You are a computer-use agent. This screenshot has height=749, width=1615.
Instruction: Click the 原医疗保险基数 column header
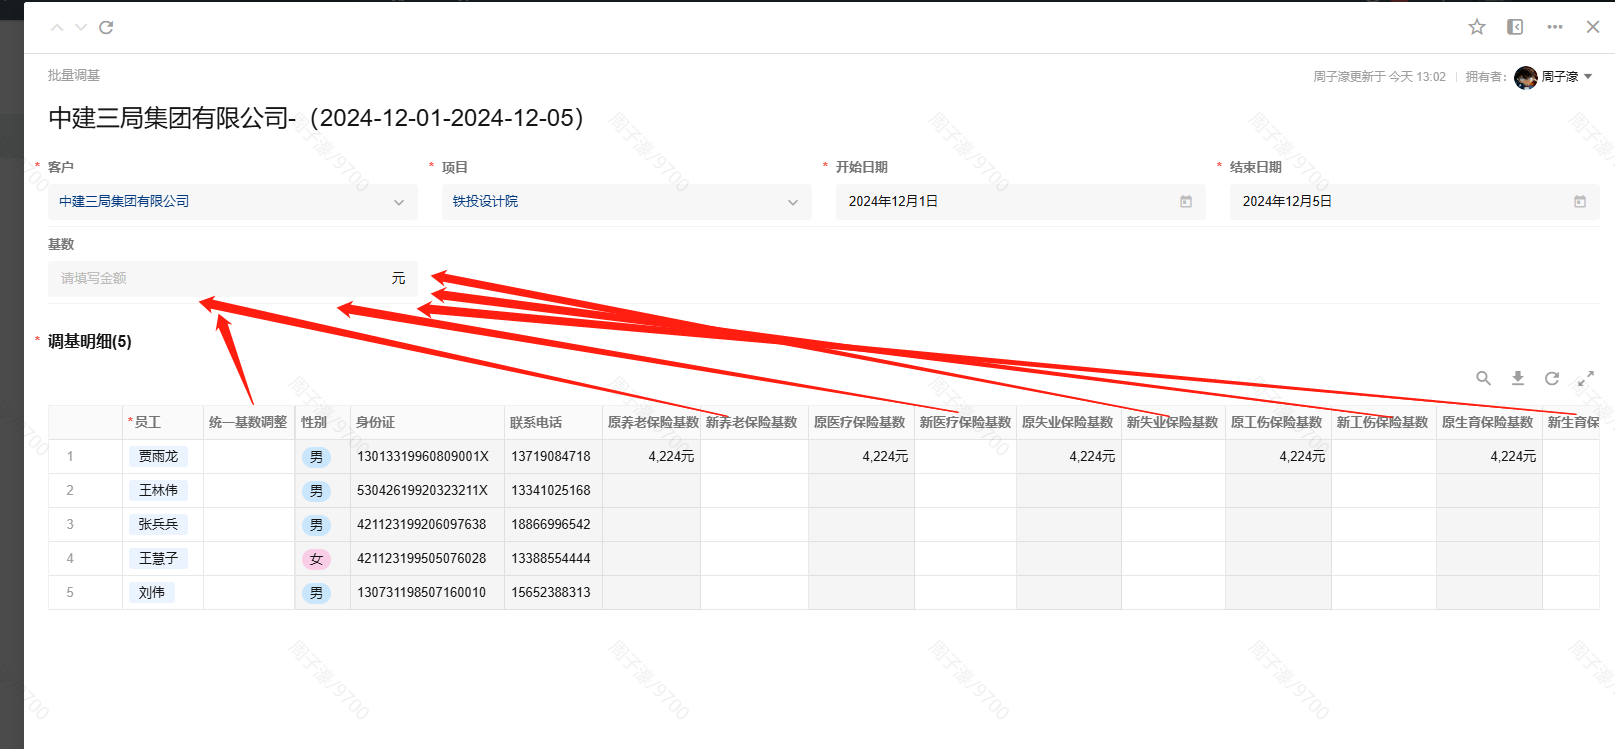pos(862,423)
